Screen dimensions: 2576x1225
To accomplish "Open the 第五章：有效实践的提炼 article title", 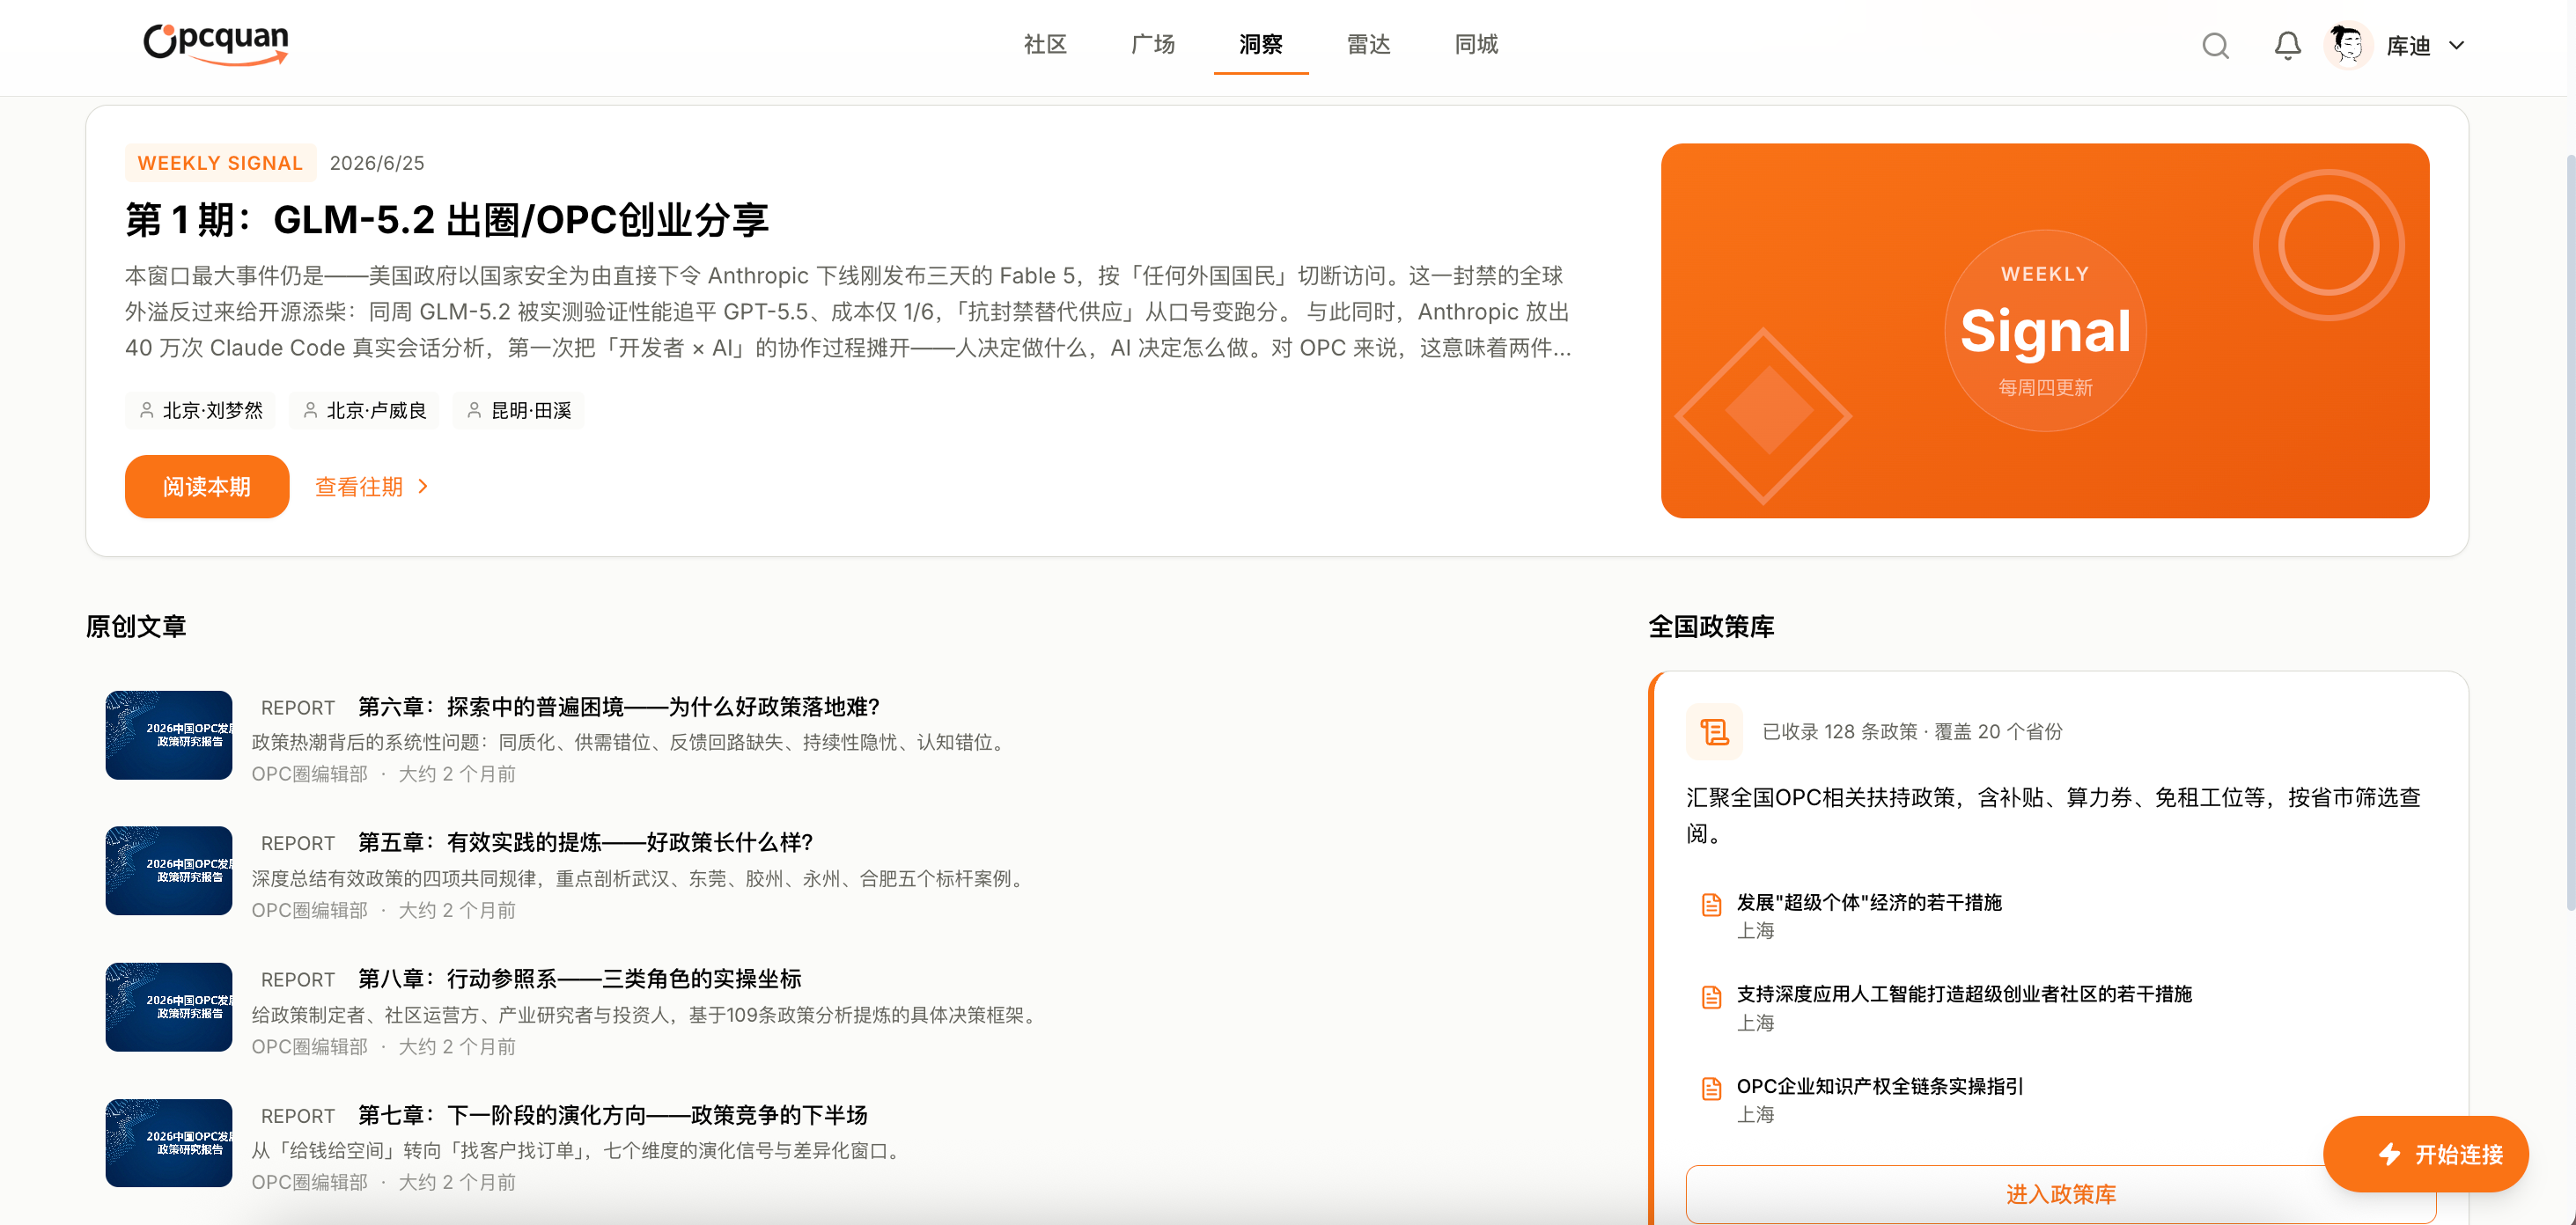I will (586, 843).
